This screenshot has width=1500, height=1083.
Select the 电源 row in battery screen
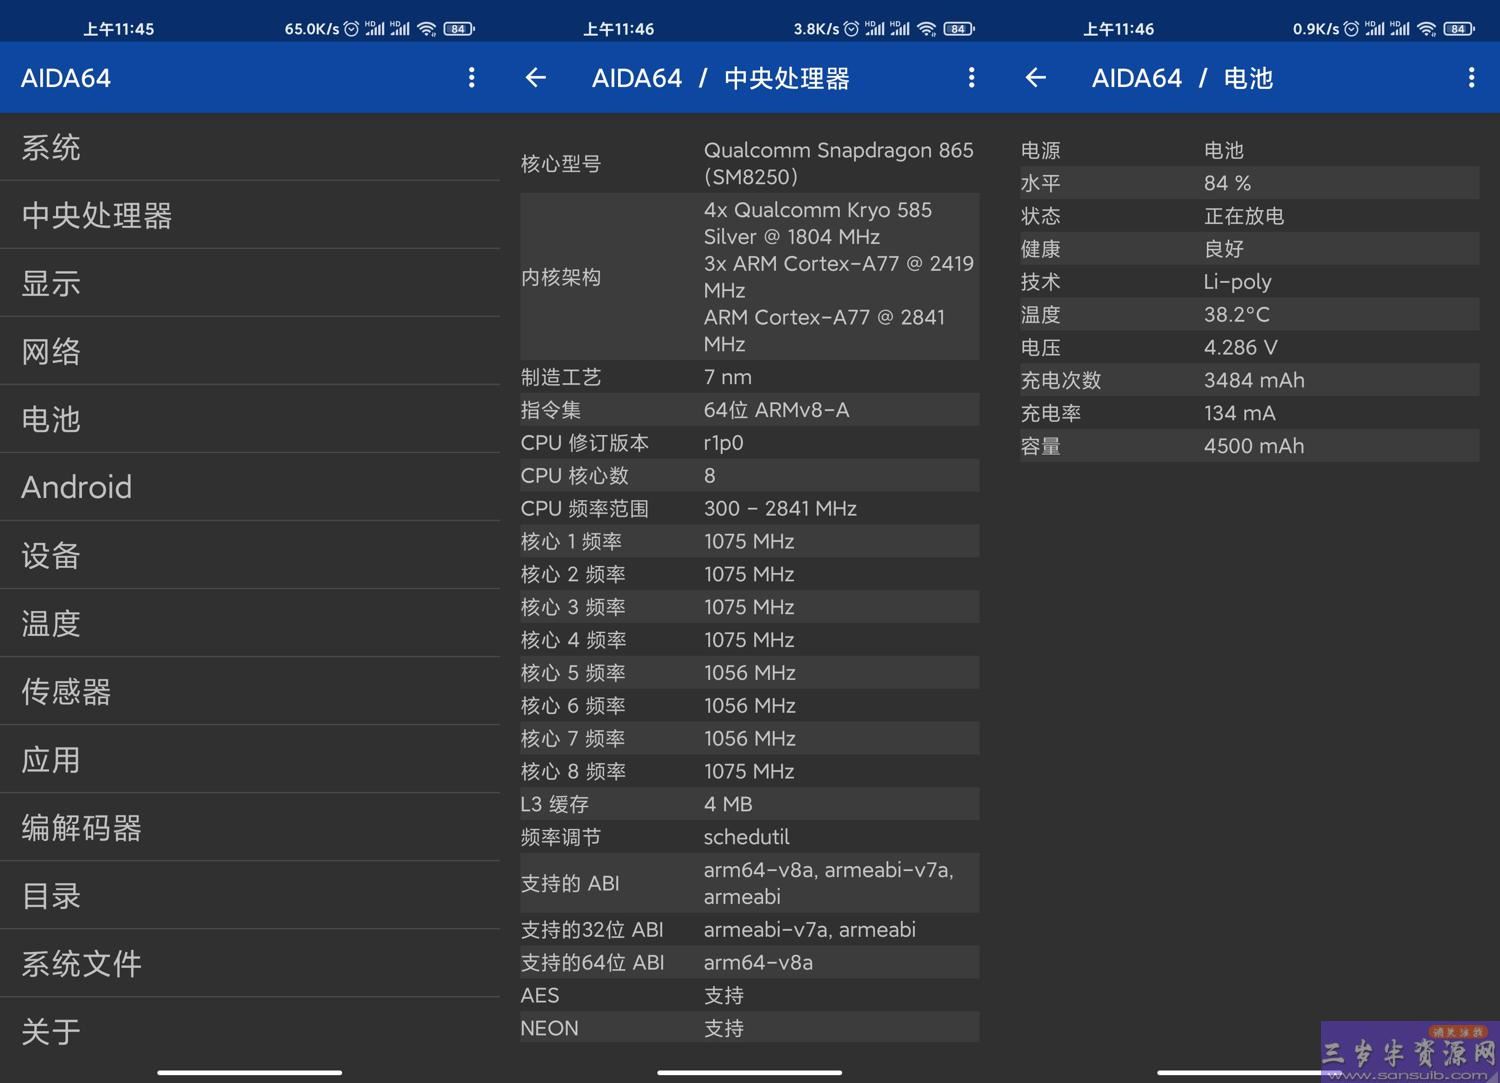(x=1250, y=150)
